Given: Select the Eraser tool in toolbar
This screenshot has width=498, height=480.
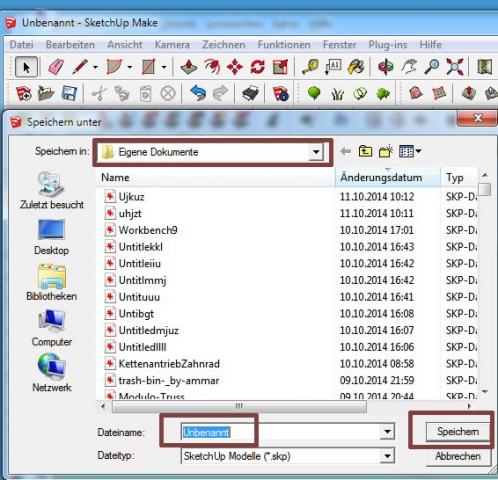Looking at the screenshot, I should 56,67.
